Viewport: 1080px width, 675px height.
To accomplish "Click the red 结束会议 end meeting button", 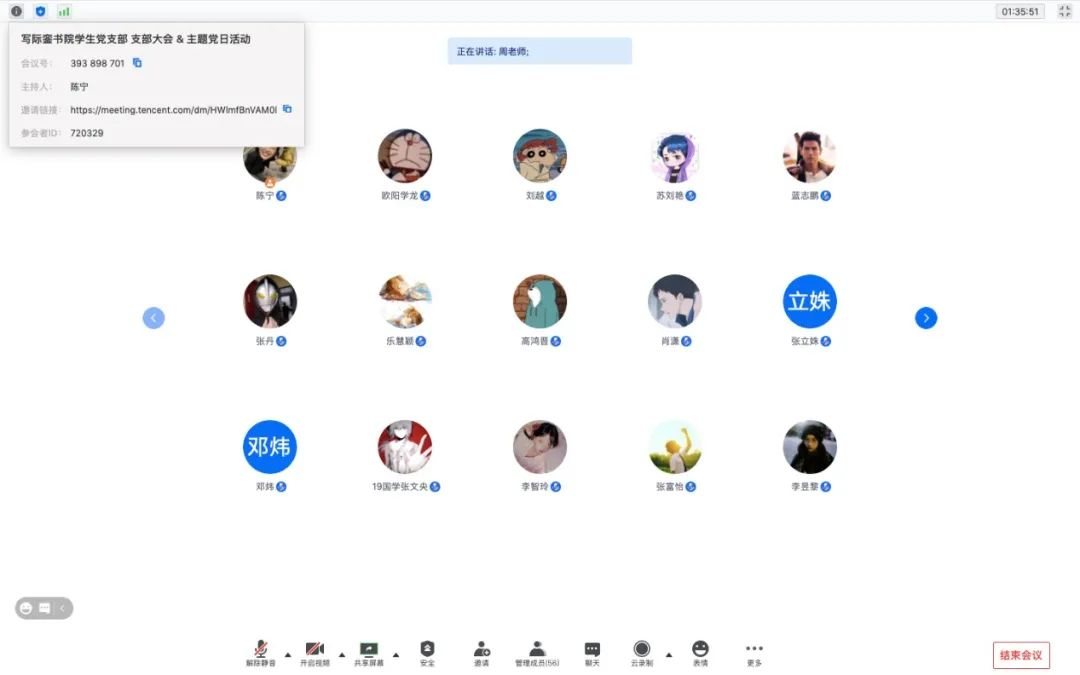I will click(x=1021, y=655).
